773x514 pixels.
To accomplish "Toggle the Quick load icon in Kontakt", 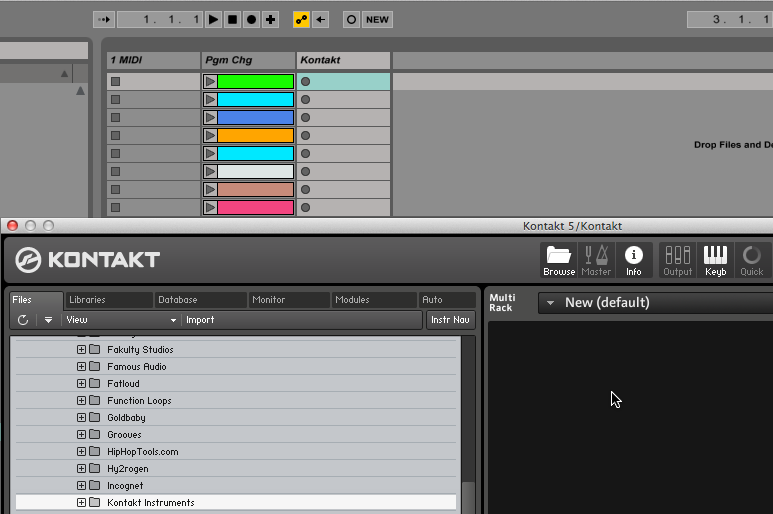I will click(x=752, y=260).
